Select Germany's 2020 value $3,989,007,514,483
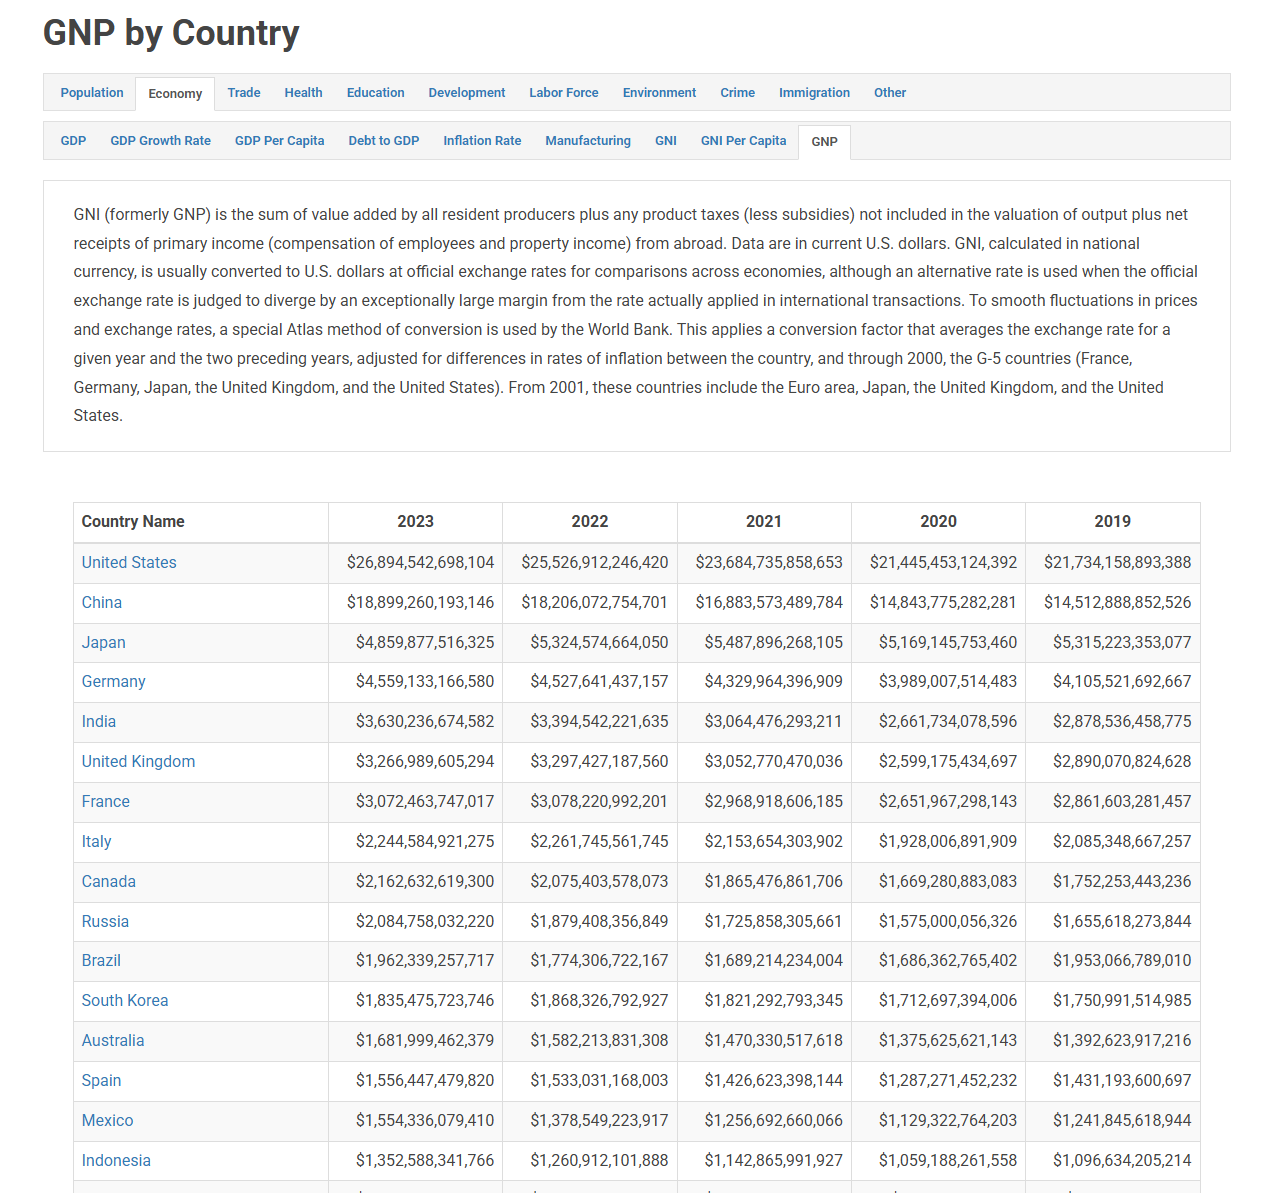The height and width of the screenshot is (1193, 1283). (948, 681)
